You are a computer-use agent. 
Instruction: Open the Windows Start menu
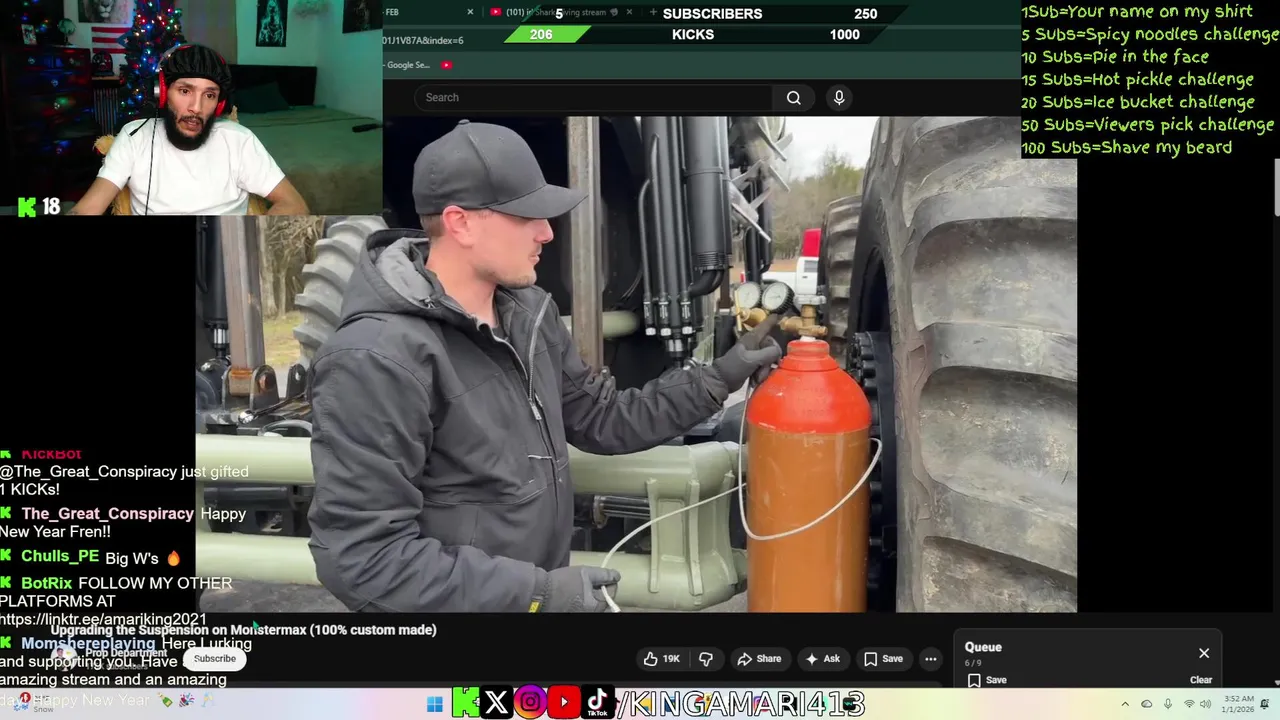tap(434, 704)
